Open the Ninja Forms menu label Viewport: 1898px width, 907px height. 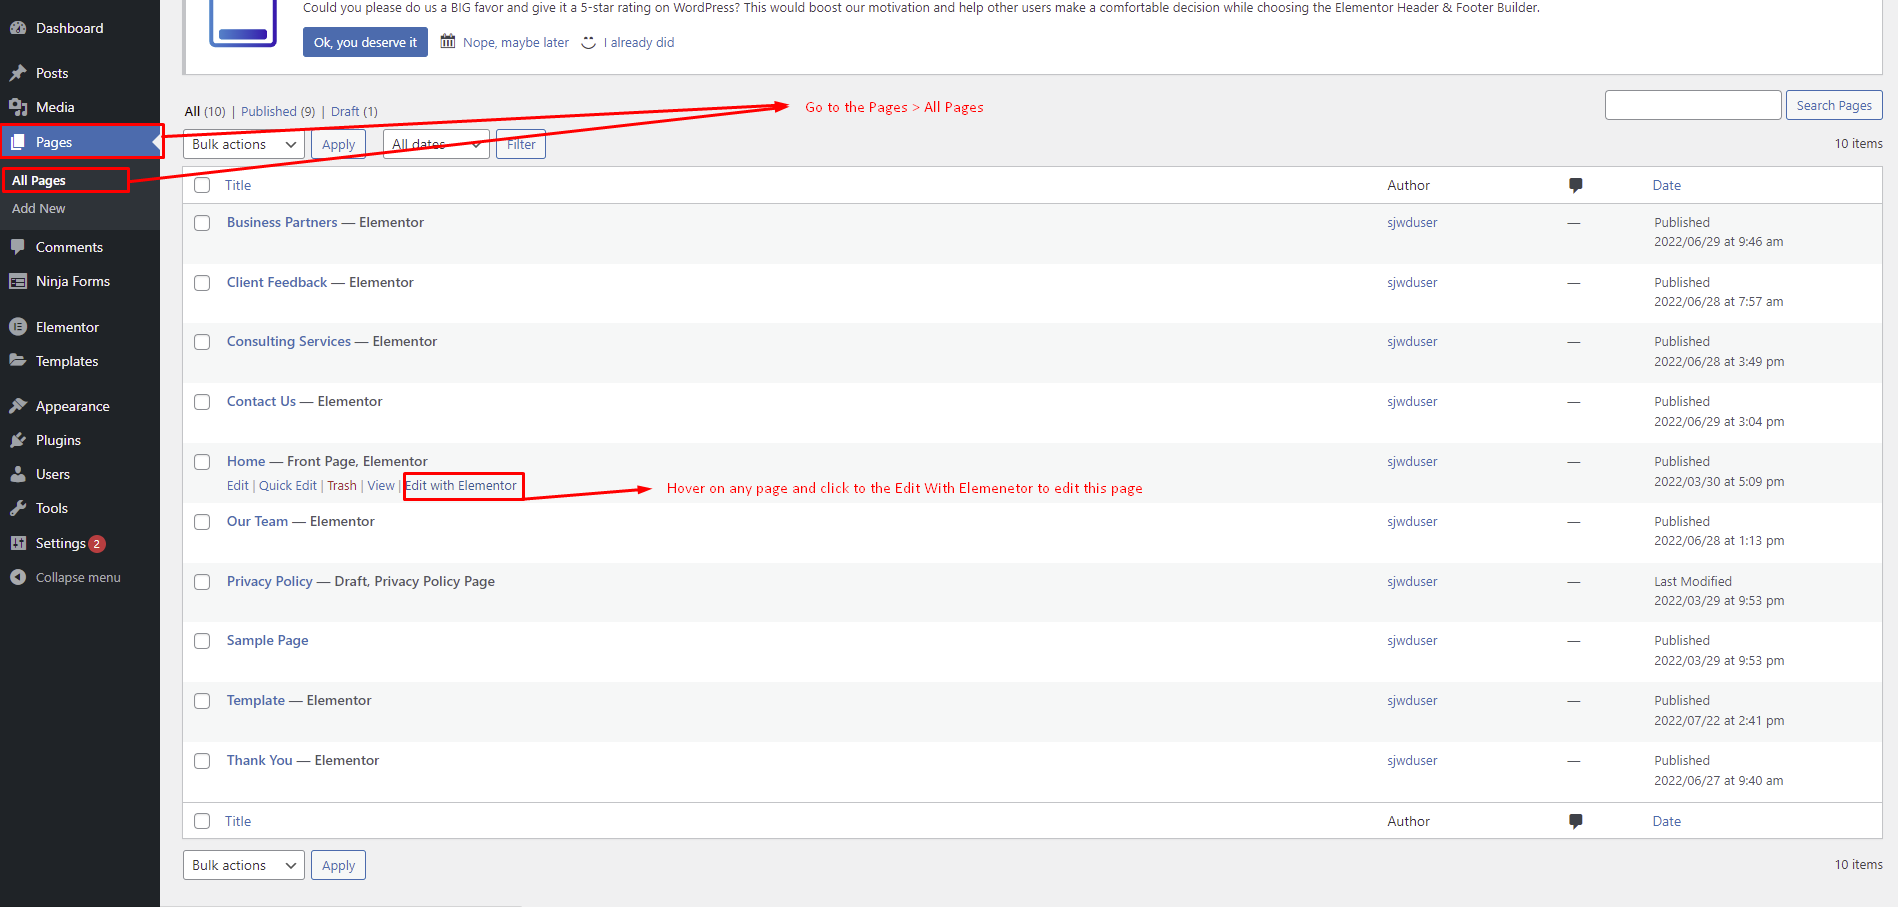(x=73, y=281)
